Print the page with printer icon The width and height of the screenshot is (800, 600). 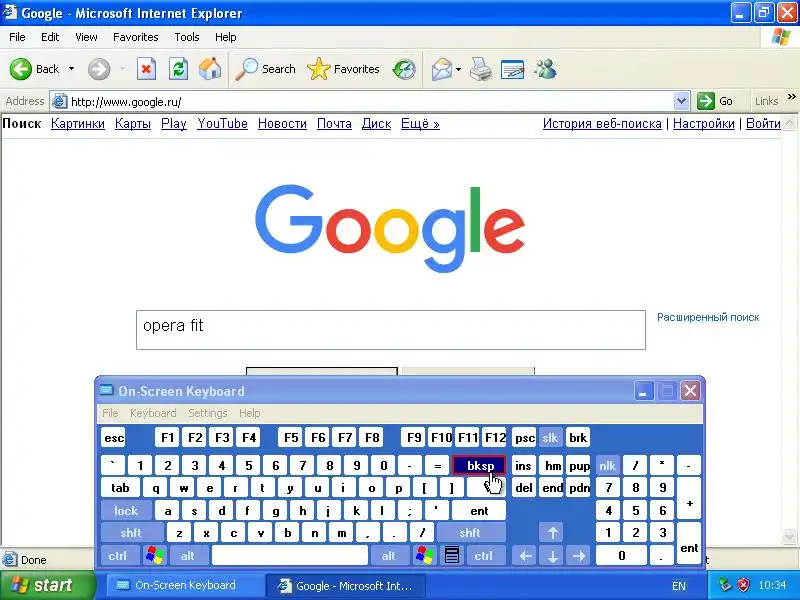pyautogui.click(x=481, y=69)
